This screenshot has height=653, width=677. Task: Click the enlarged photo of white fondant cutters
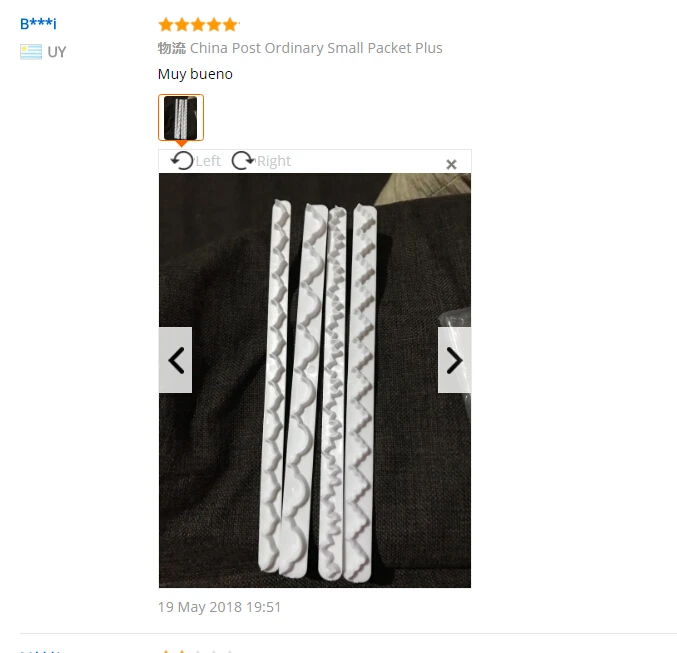coord(315,380)
